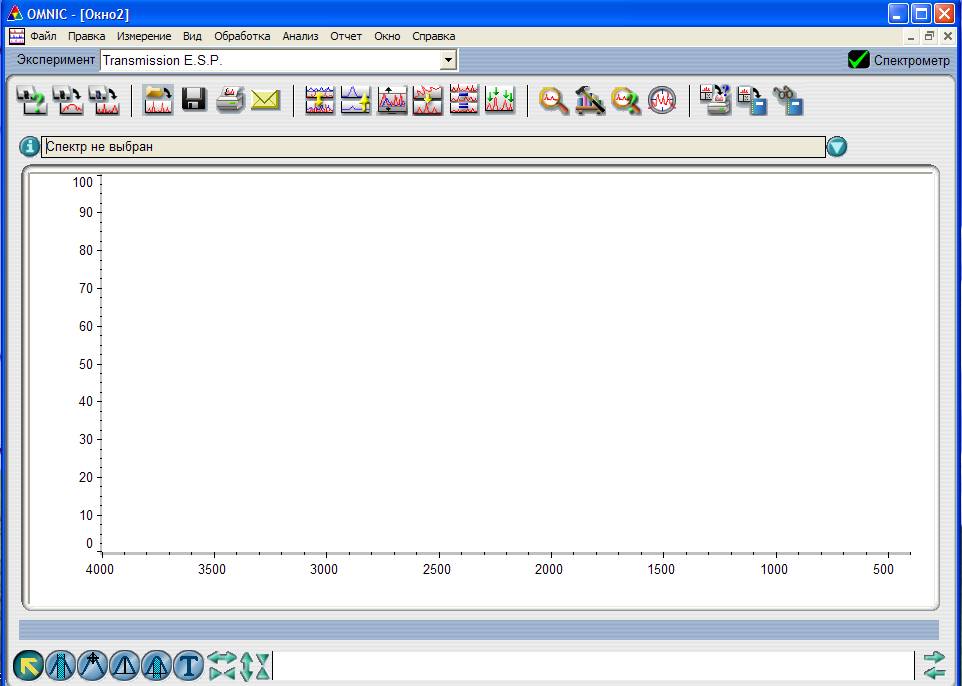Expand the Experiment combo box arrow
The width and height of the screenshot is (962, 686).
[448, 60]
